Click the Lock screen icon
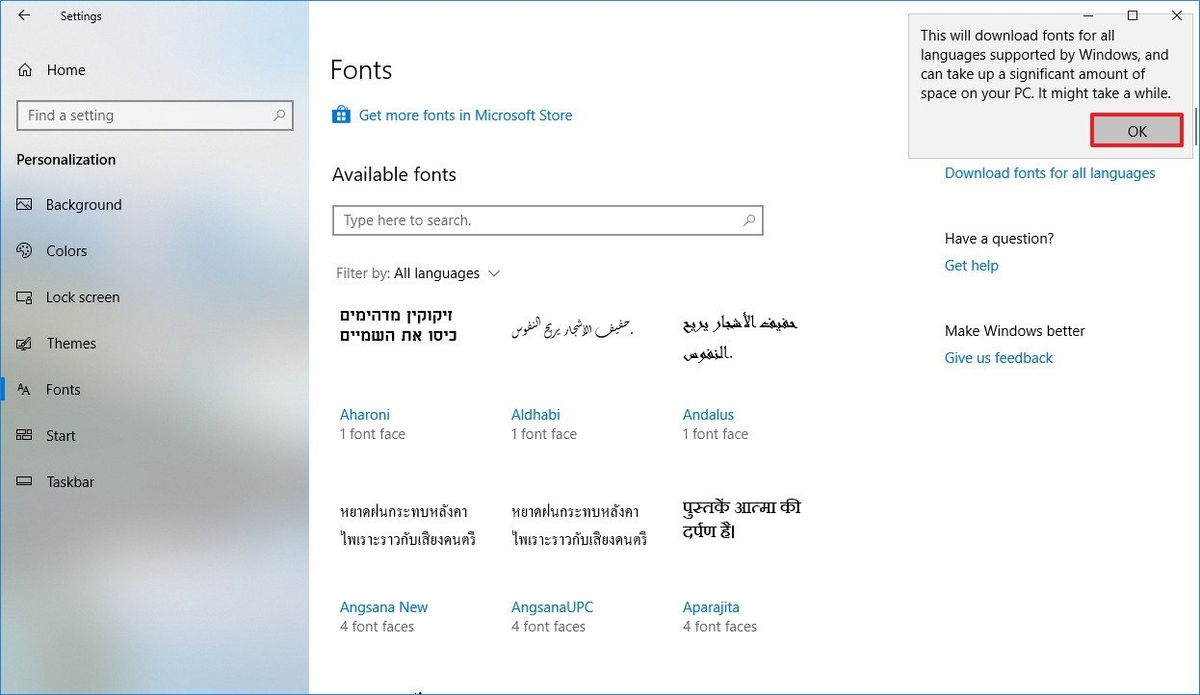 point(24,297)
